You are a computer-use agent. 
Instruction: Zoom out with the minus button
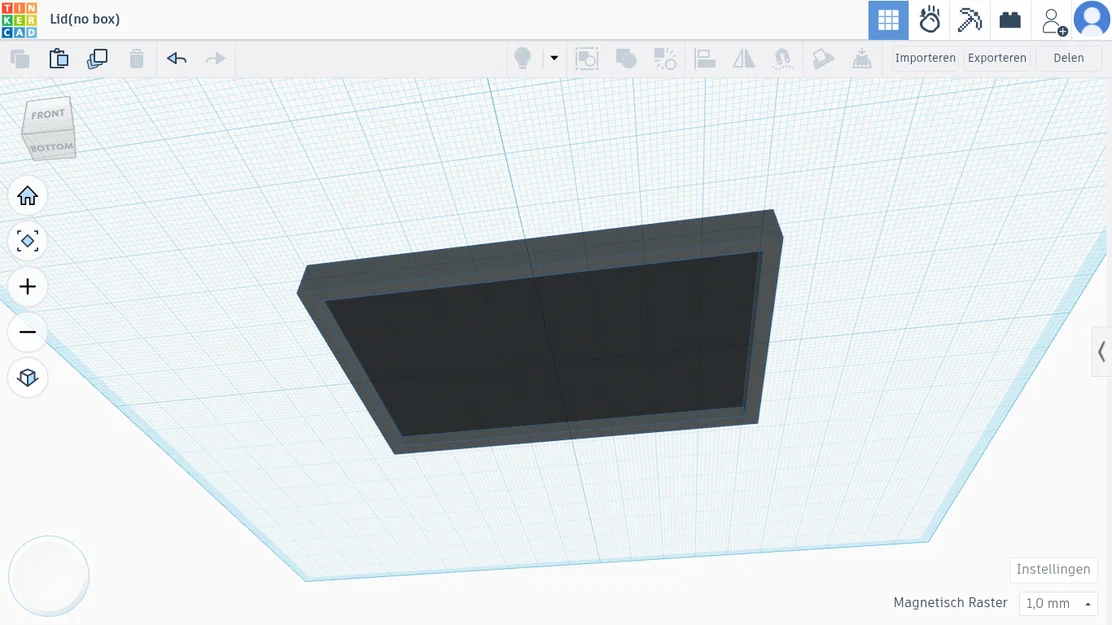point(28,332)
